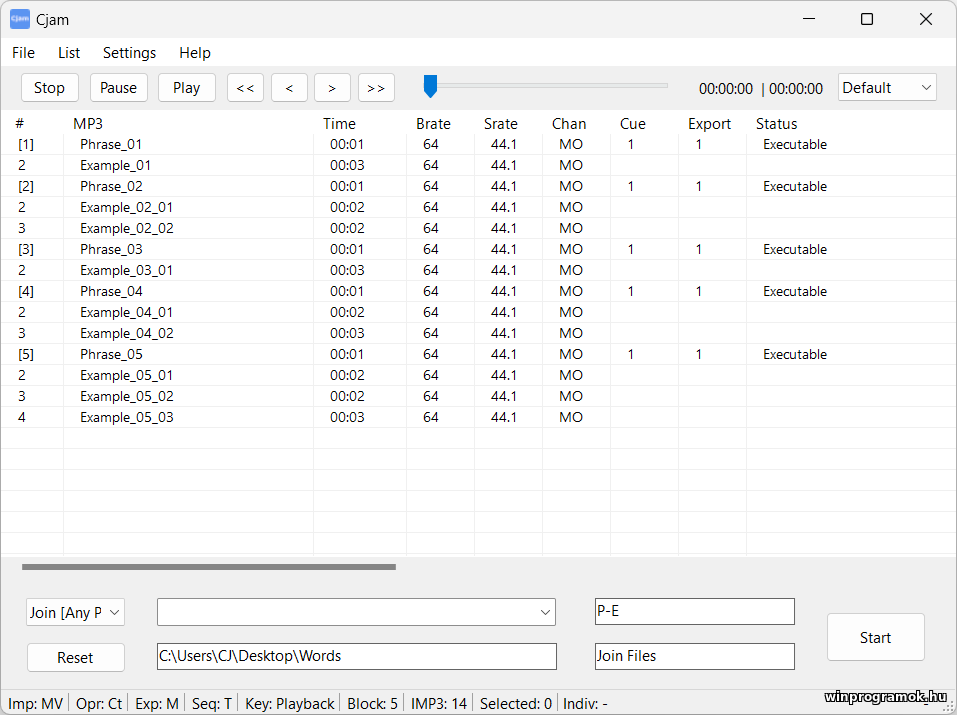The image size is (957, 715).
Task: Click the Cjam app icon in title bar
Action: pyautogui.click(x=20, y=19)
